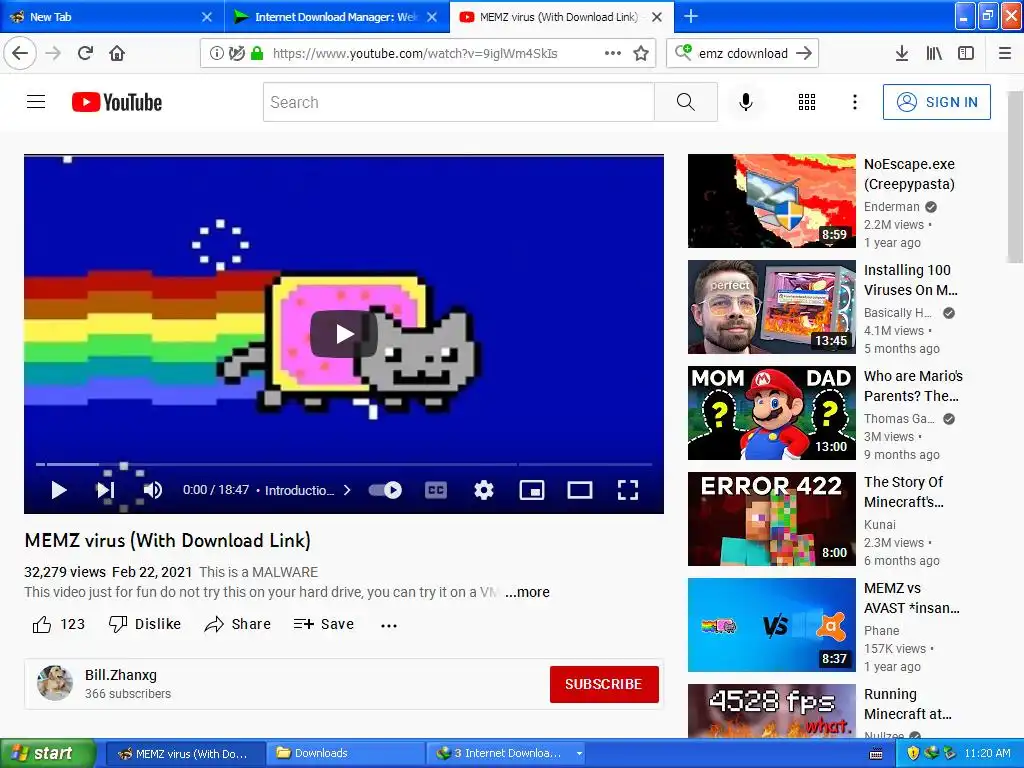The width and height of the screenshot is (1024, 768).
Task: Open YouTube apps grid
Action: click(x=807, y=102)
